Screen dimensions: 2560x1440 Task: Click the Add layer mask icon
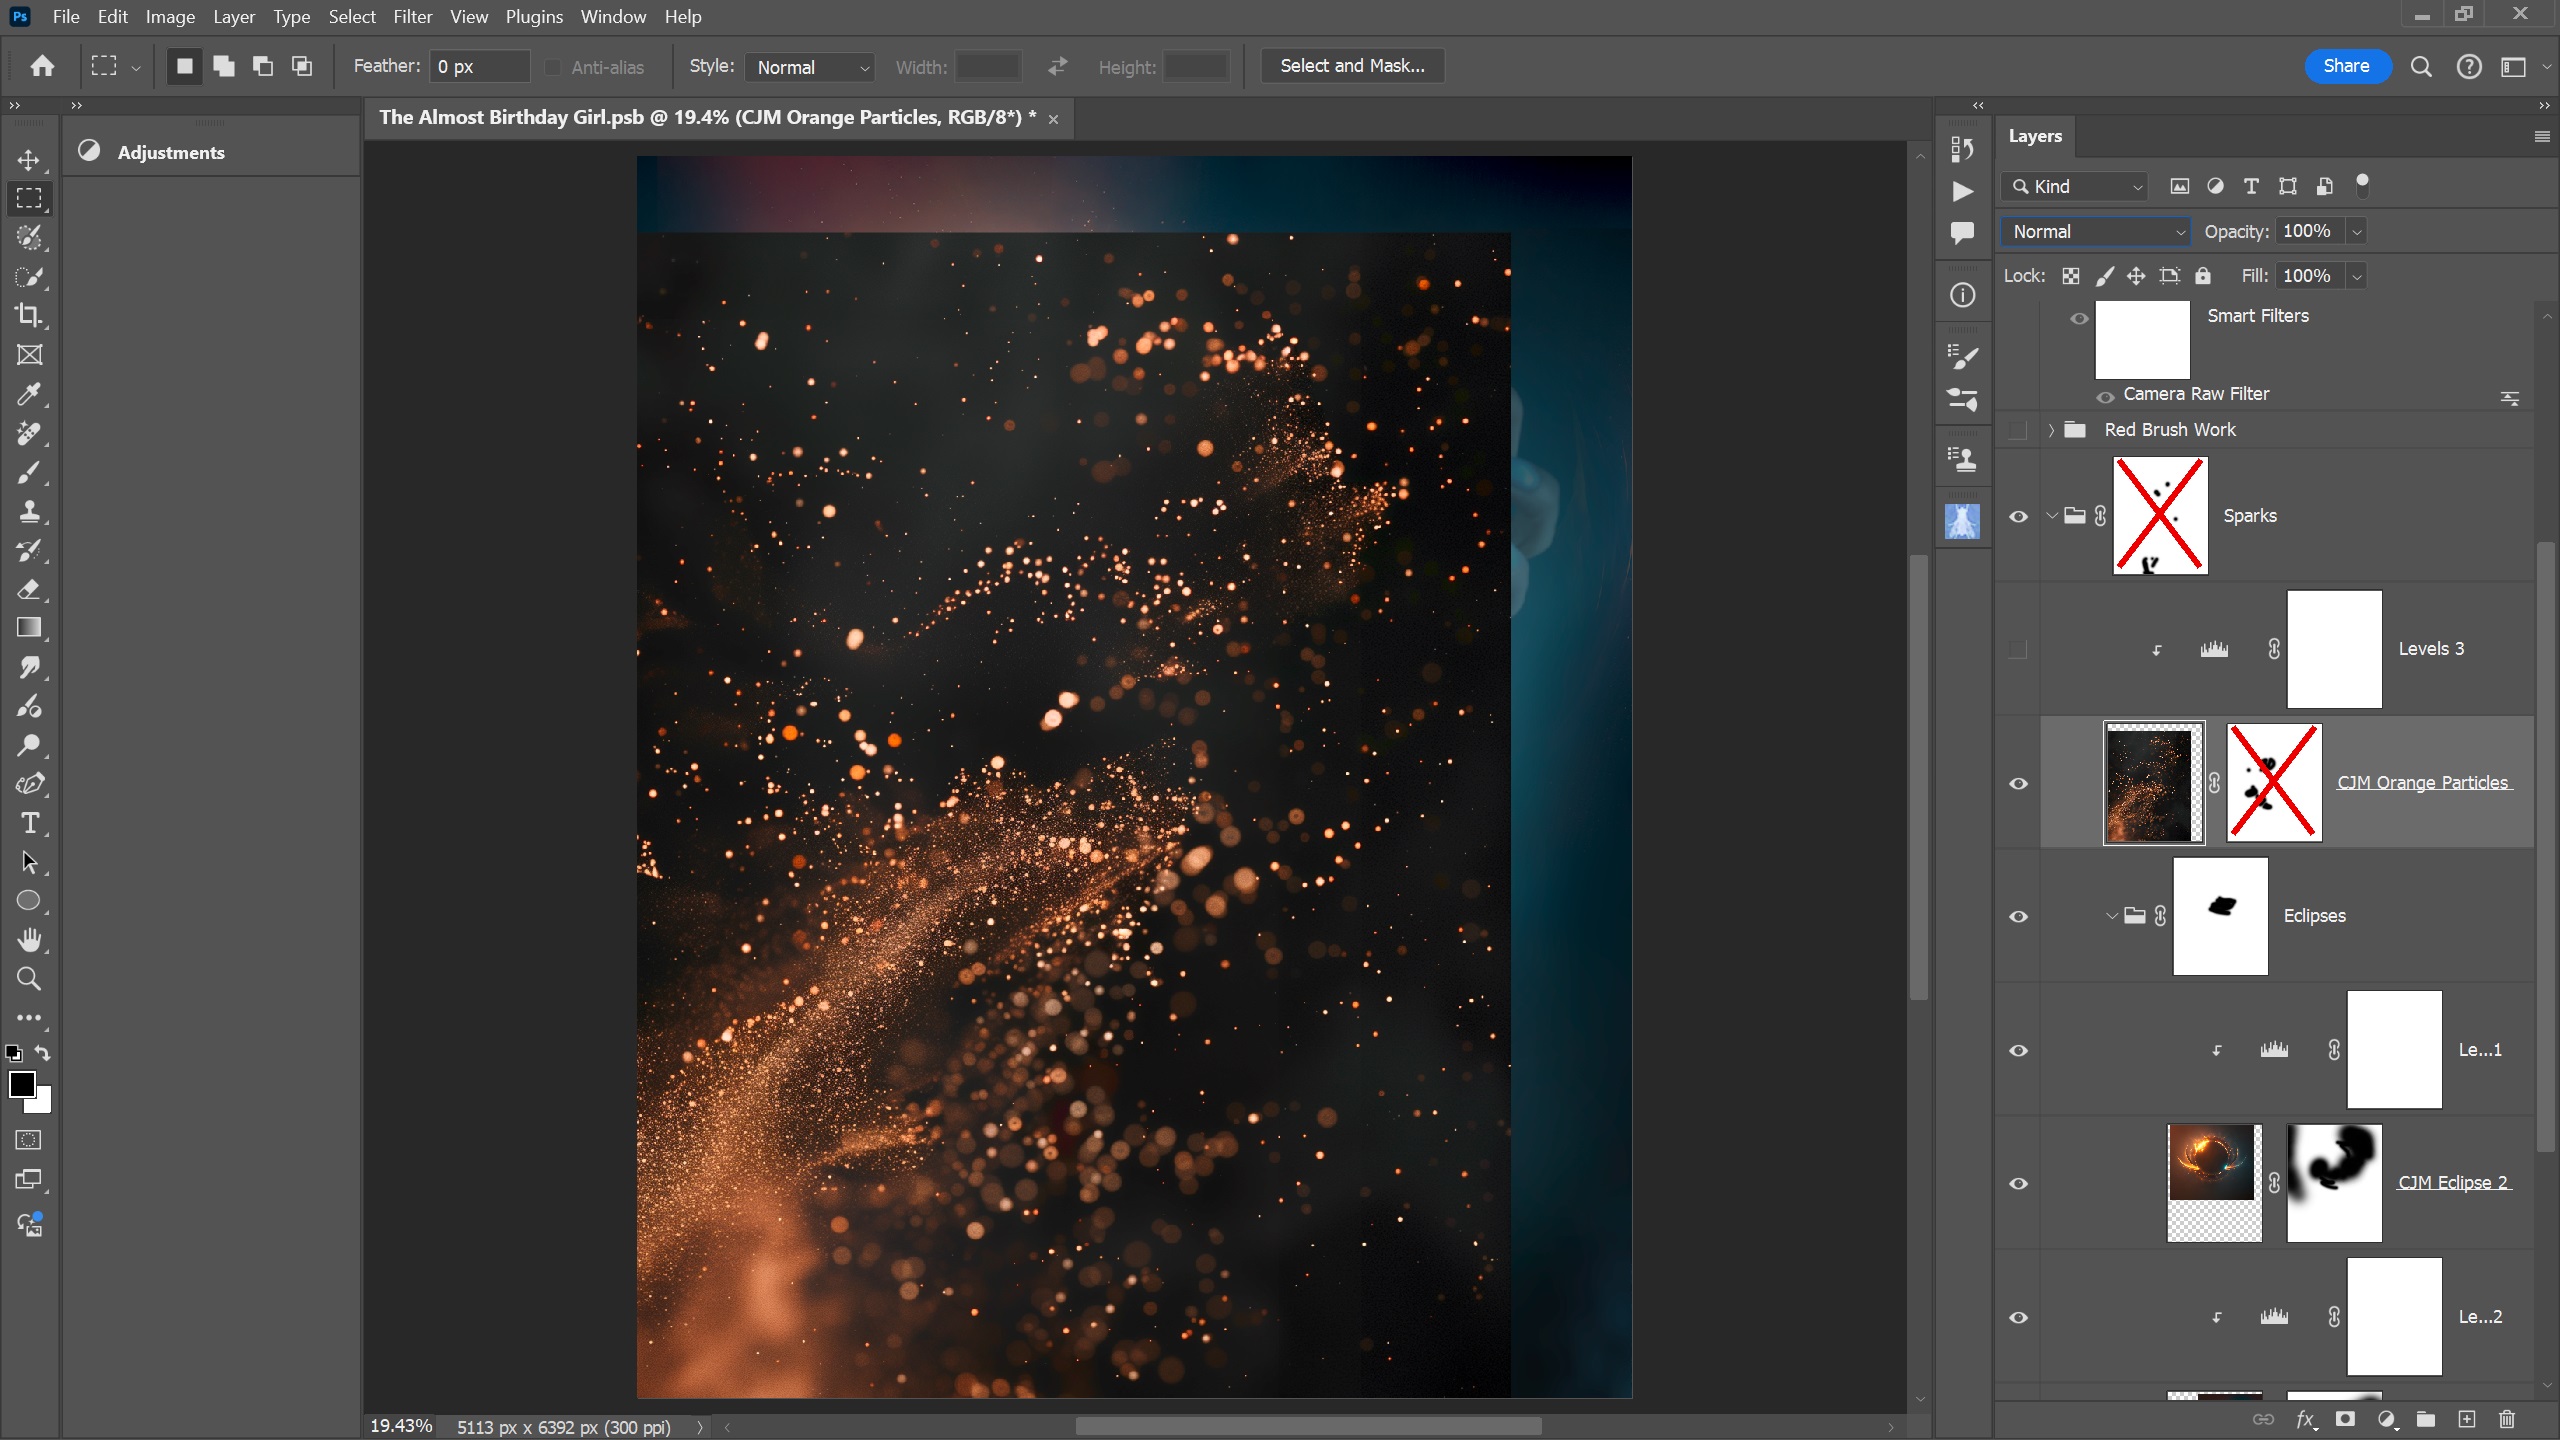2345,1419
